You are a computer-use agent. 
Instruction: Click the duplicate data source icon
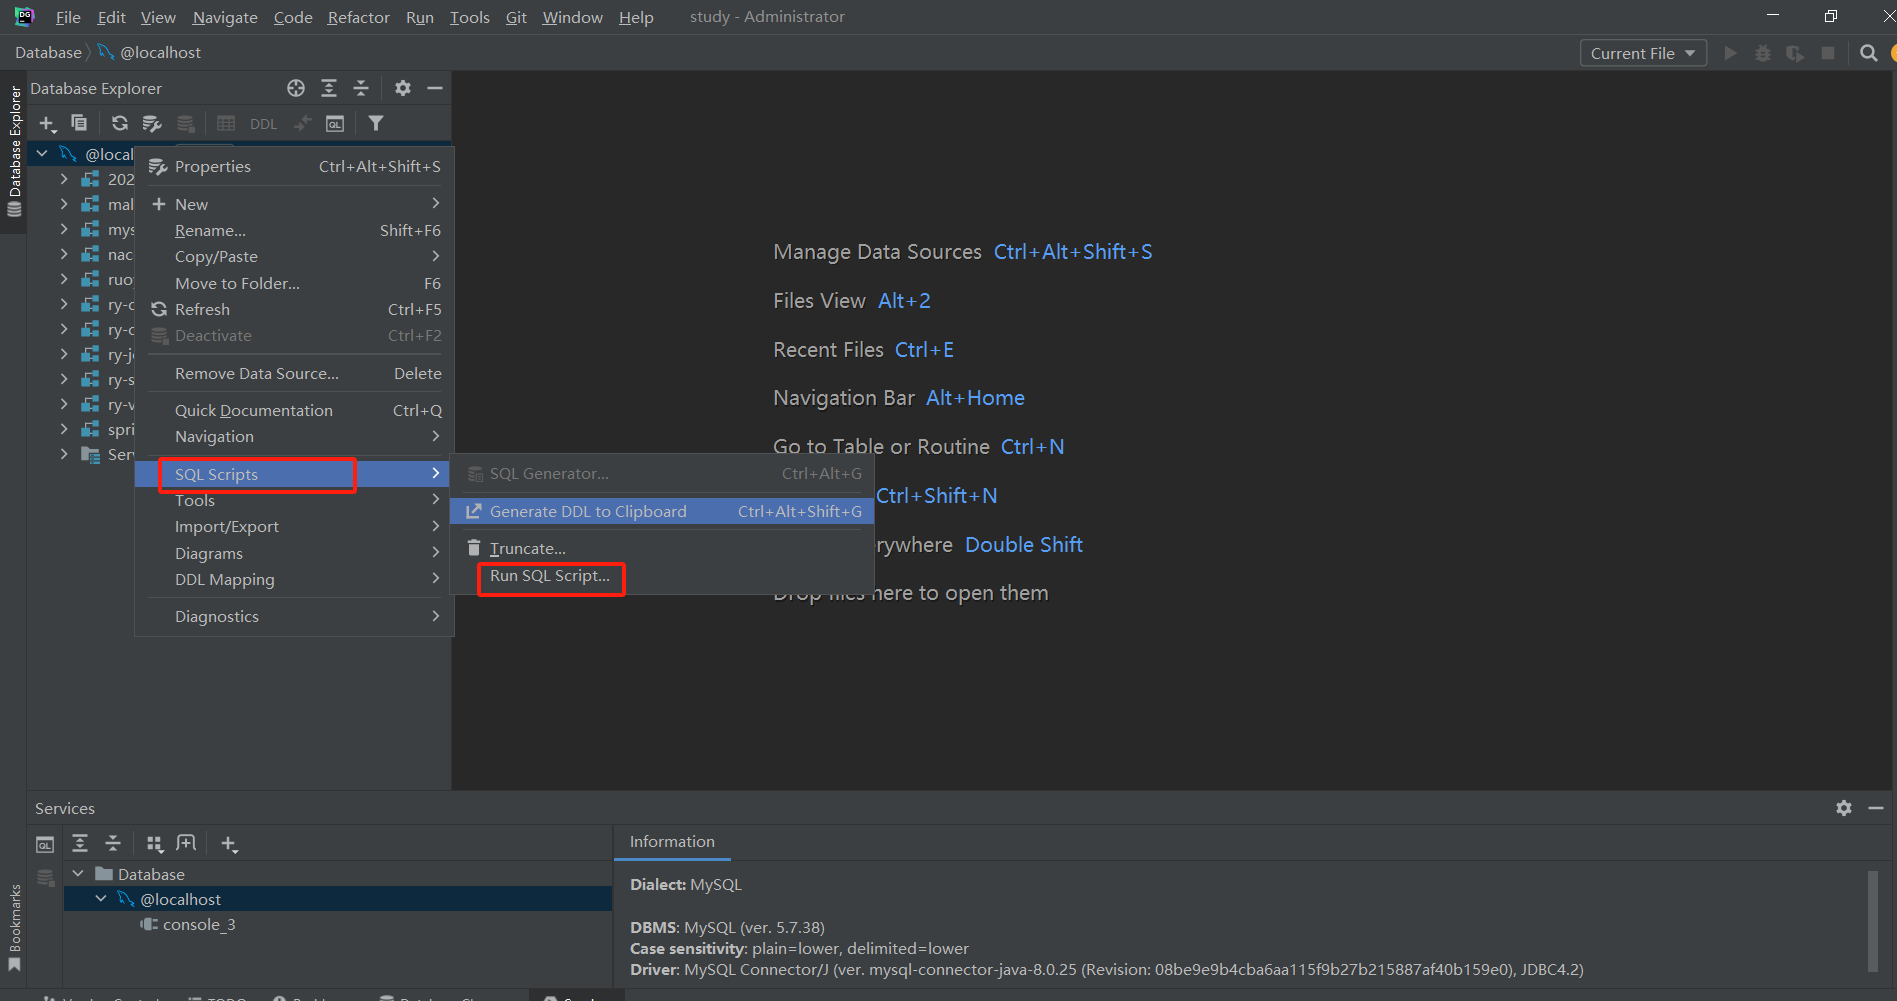pos(79,124)
